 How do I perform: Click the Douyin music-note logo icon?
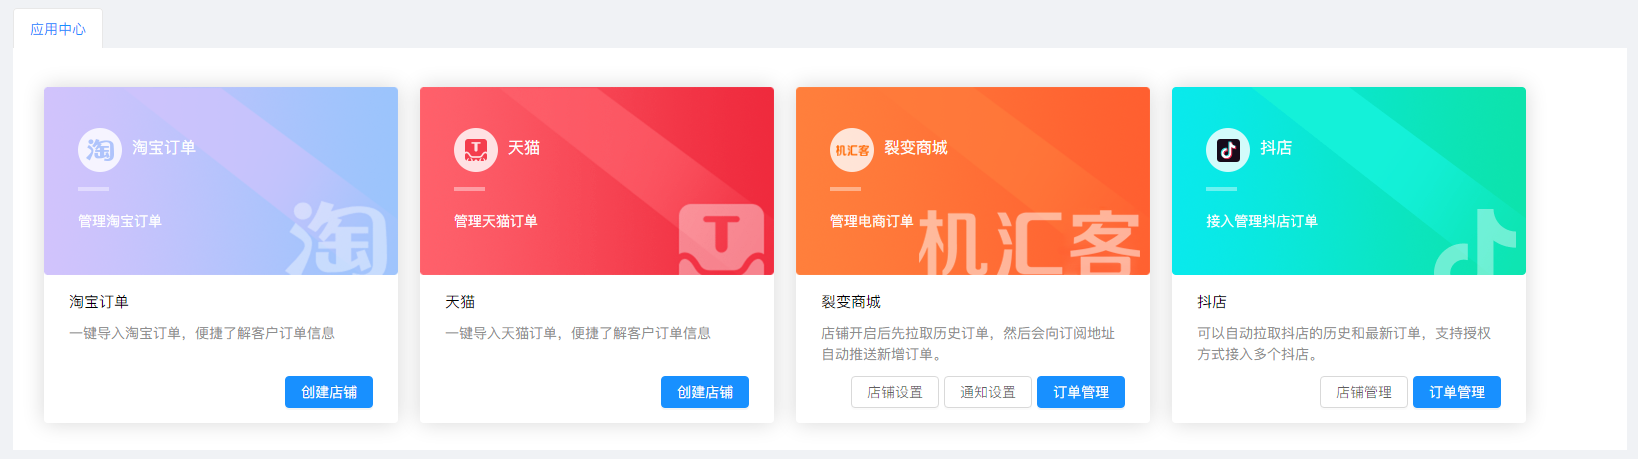point(1228,150)
